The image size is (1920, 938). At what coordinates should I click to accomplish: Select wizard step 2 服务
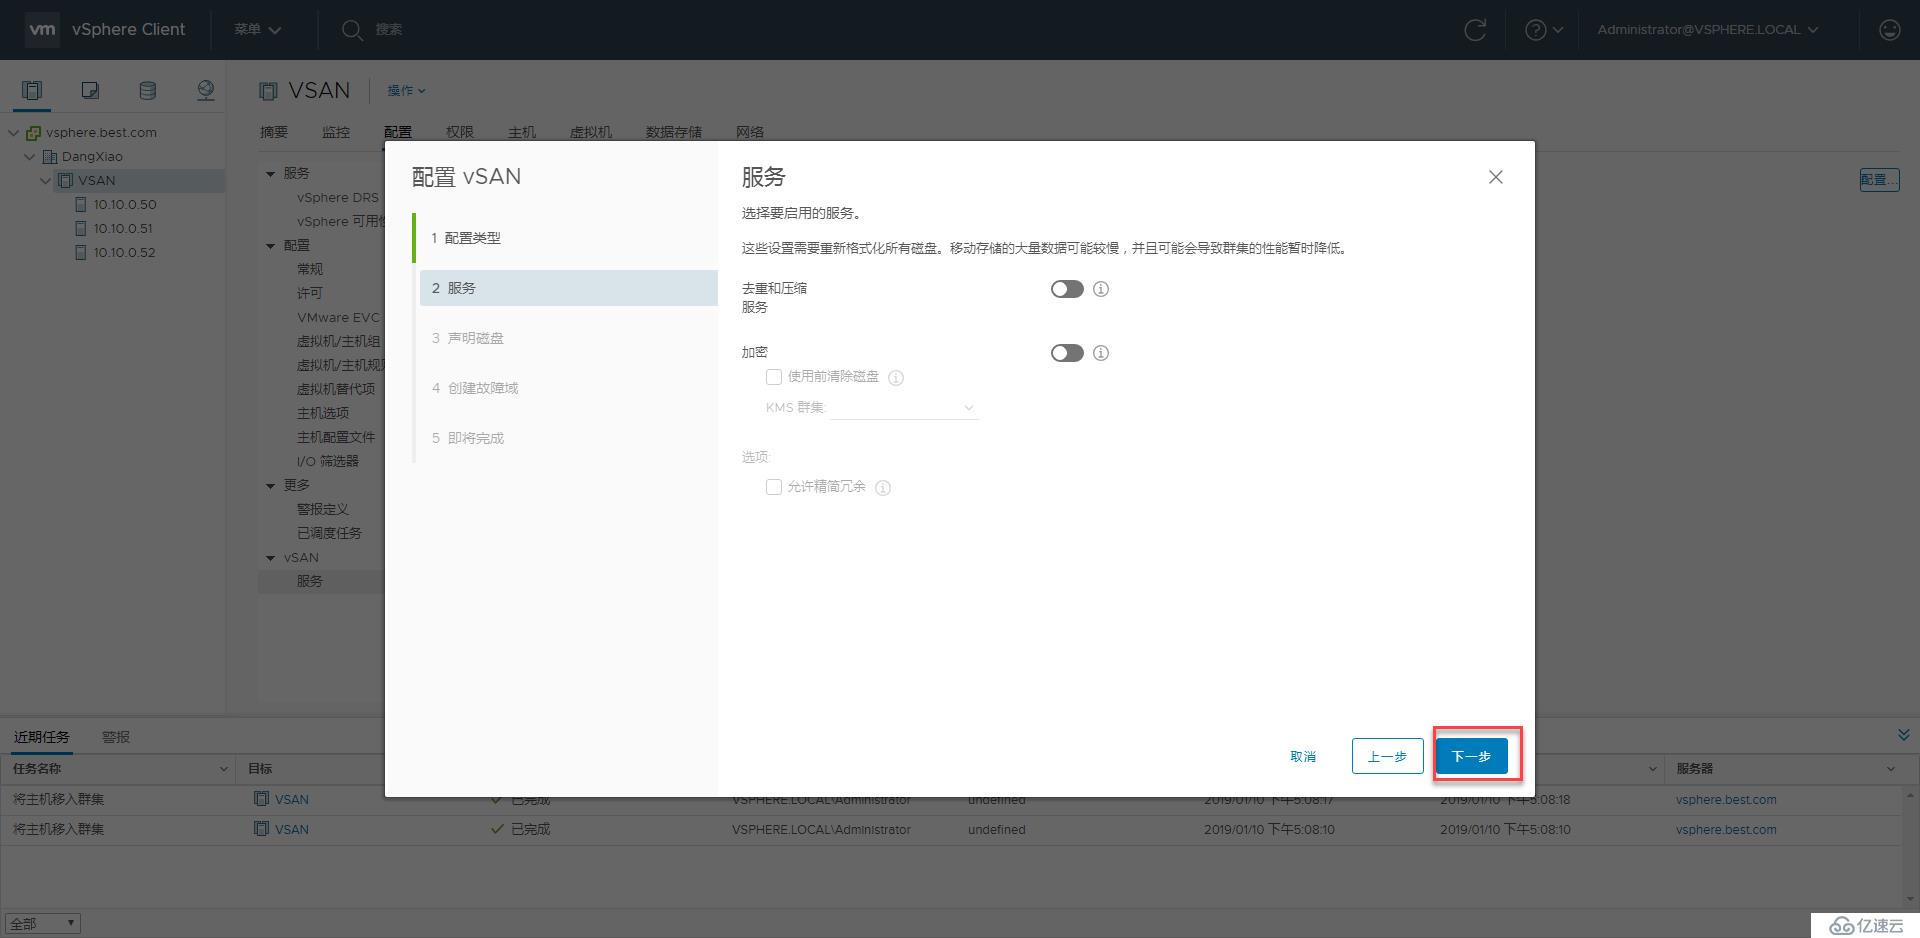coord(568,288)
